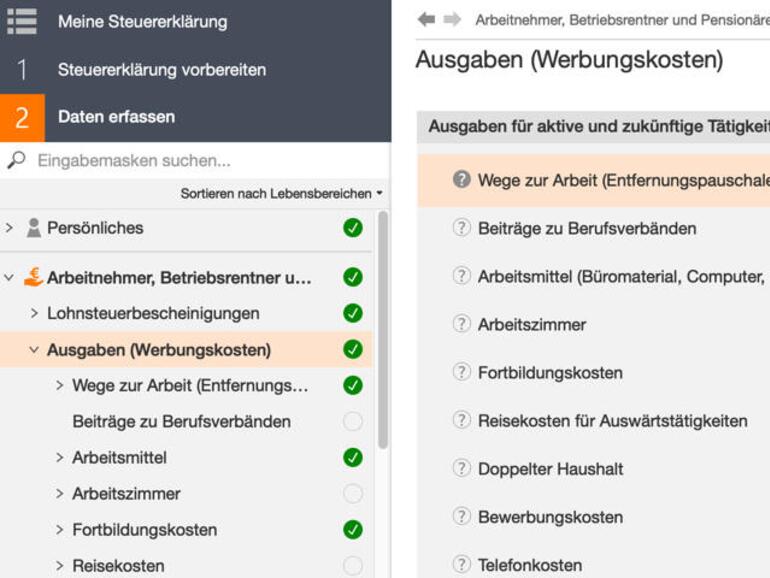770x578 pixels.
Task: Click question mark next to Fortbildungskosten
Action: coord(461,372)
